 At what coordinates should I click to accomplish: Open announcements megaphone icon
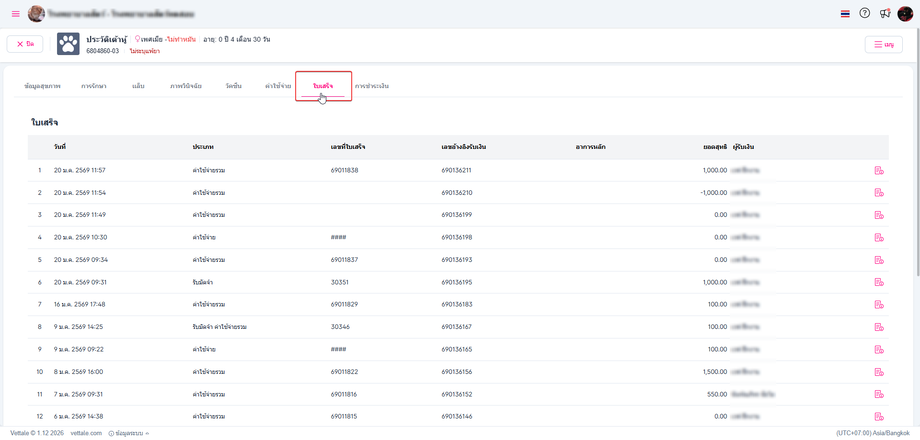(885, 13)
